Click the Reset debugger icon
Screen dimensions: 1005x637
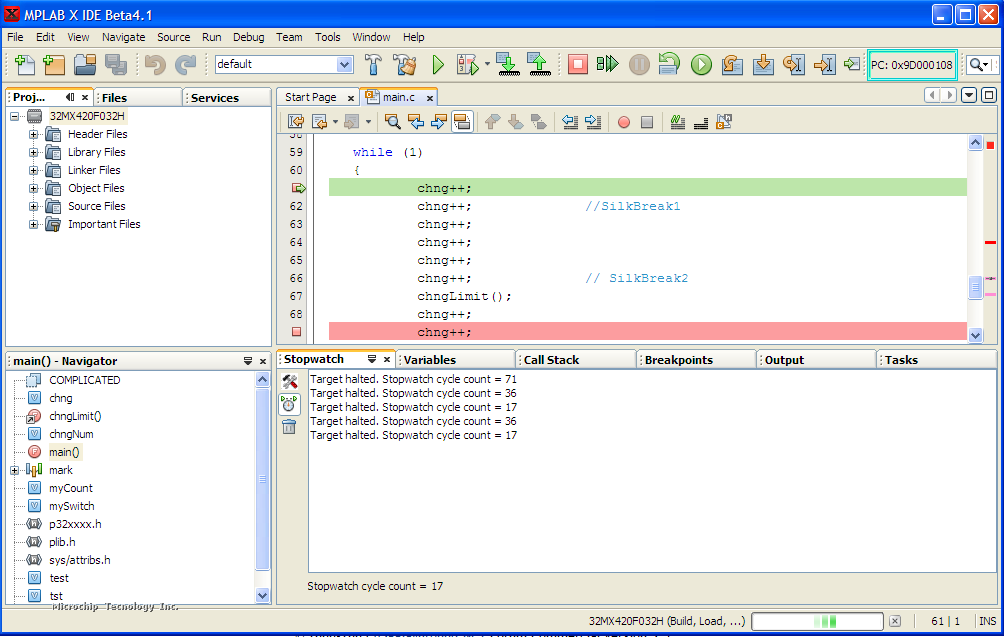[x=669, y=65]
